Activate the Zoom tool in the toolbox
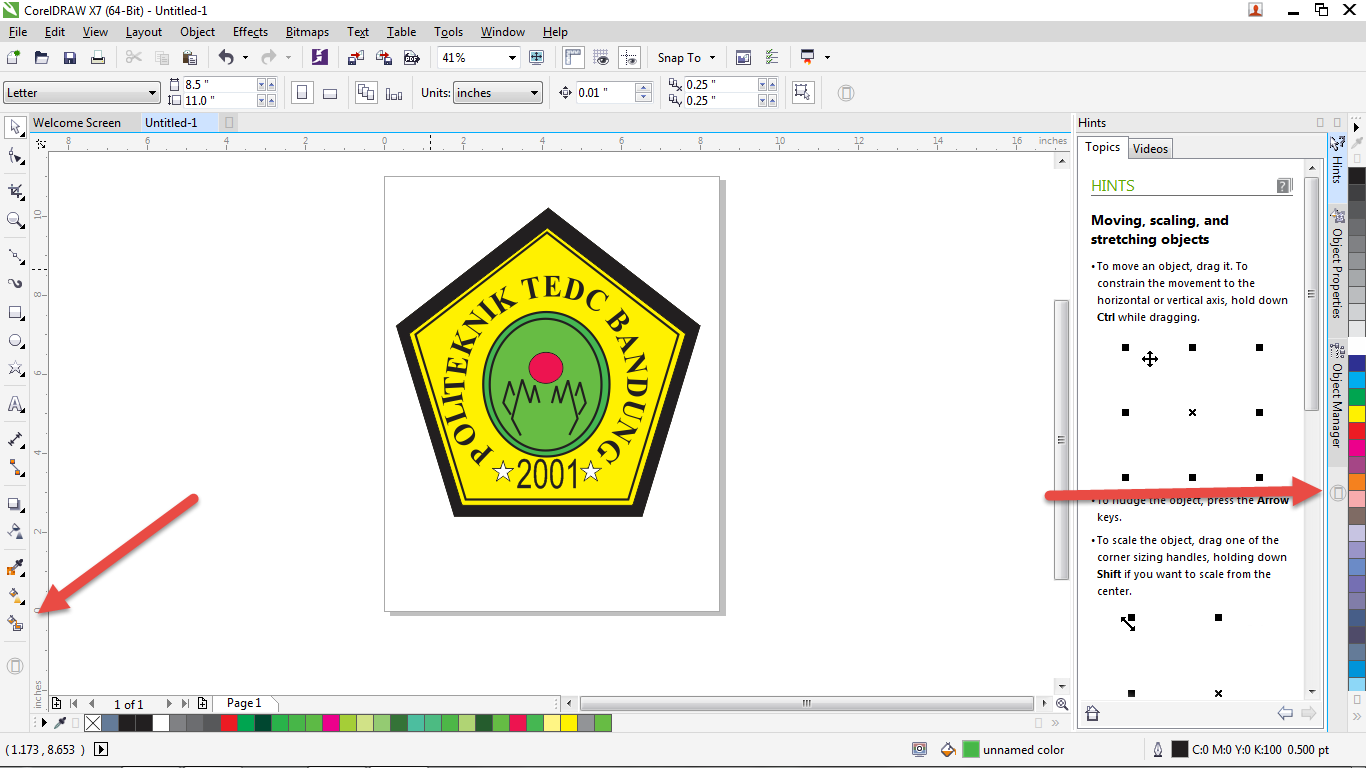1366x768 pixels. coord(15,220)
